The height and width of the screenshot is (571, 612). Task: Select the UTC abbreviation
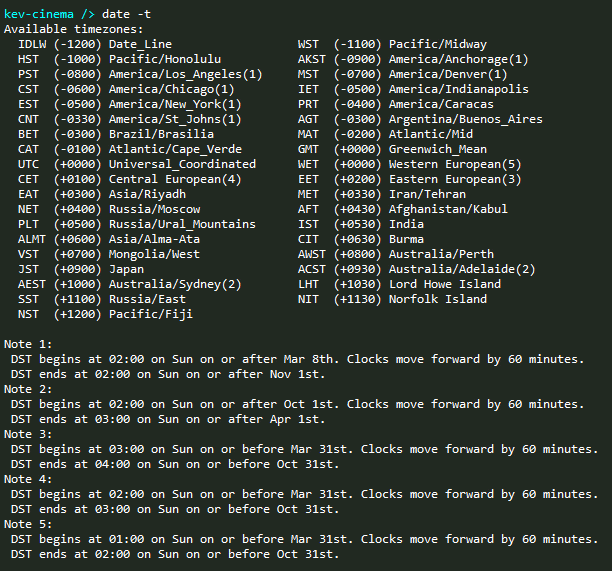(28, 164)
